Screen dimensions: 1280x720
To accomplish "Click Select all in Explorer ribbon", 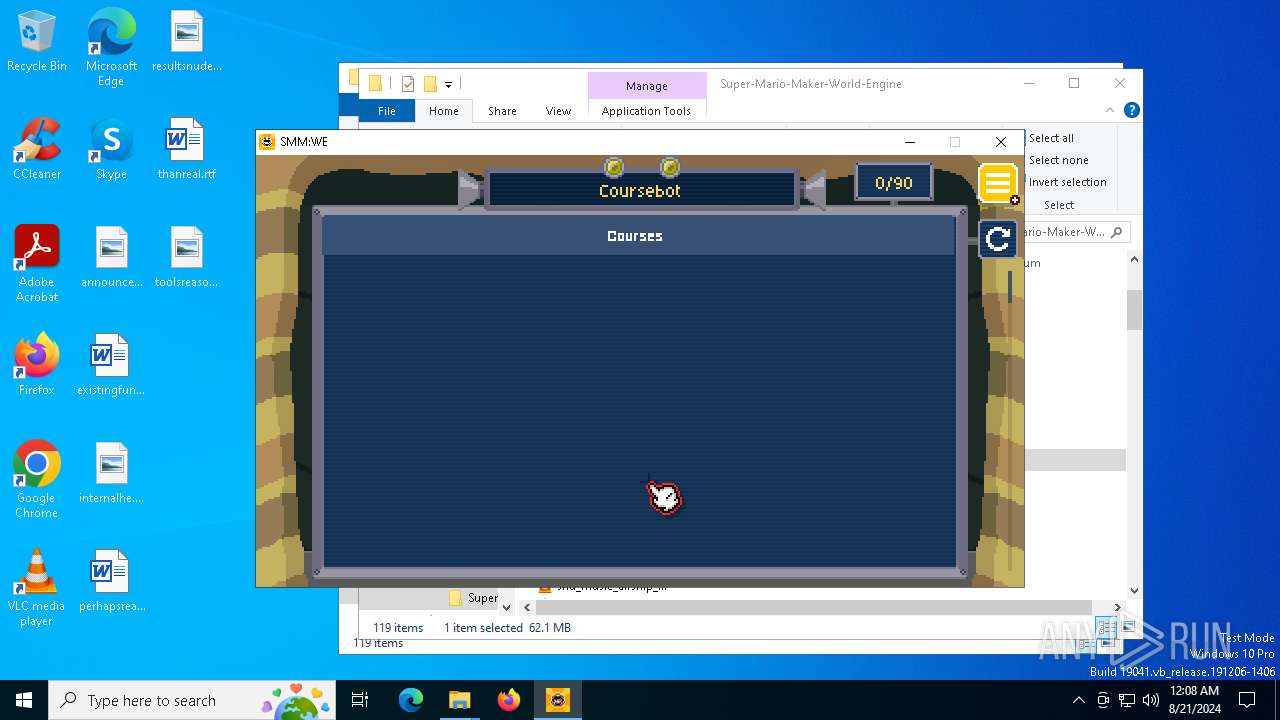I will [1051, 138].
